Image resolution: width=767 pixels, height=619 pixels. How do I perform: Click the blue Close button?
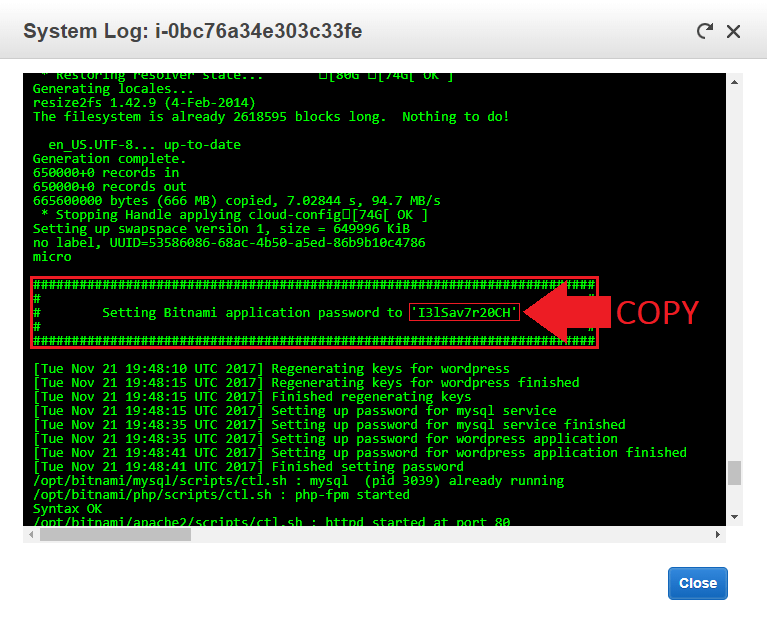(698, 583)
